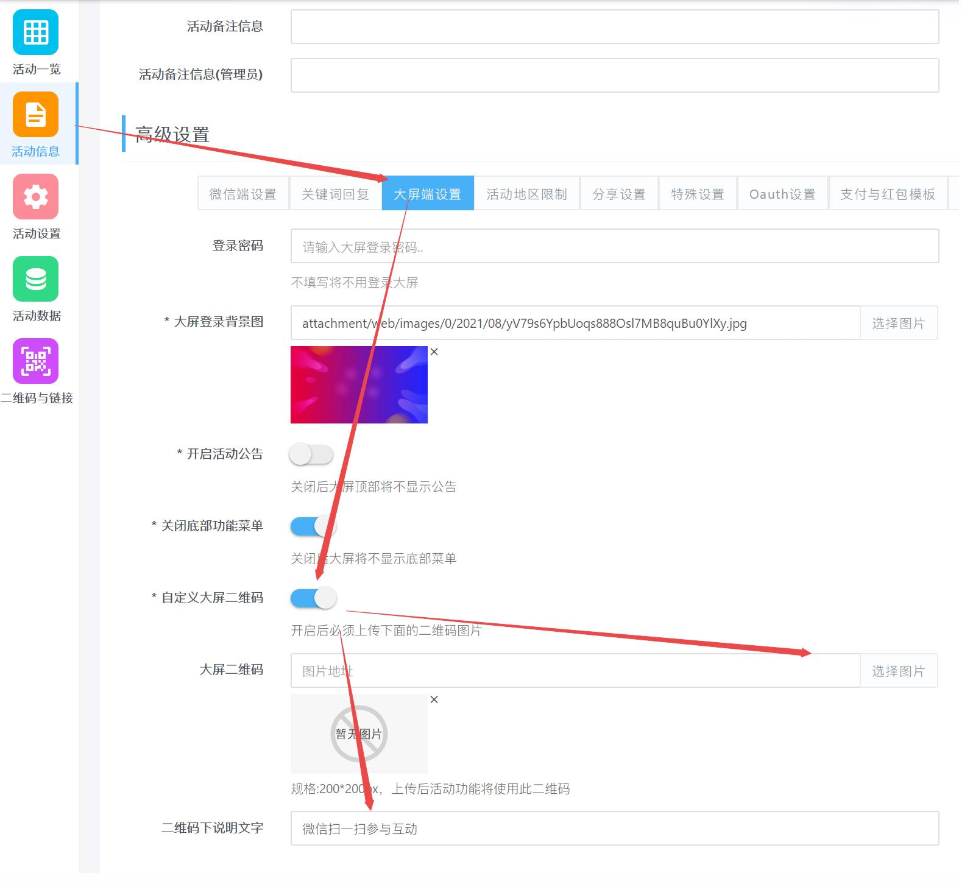Click the gradient background image thumbnail
This screenshot has width=961, height=886.
coord(359,385)
